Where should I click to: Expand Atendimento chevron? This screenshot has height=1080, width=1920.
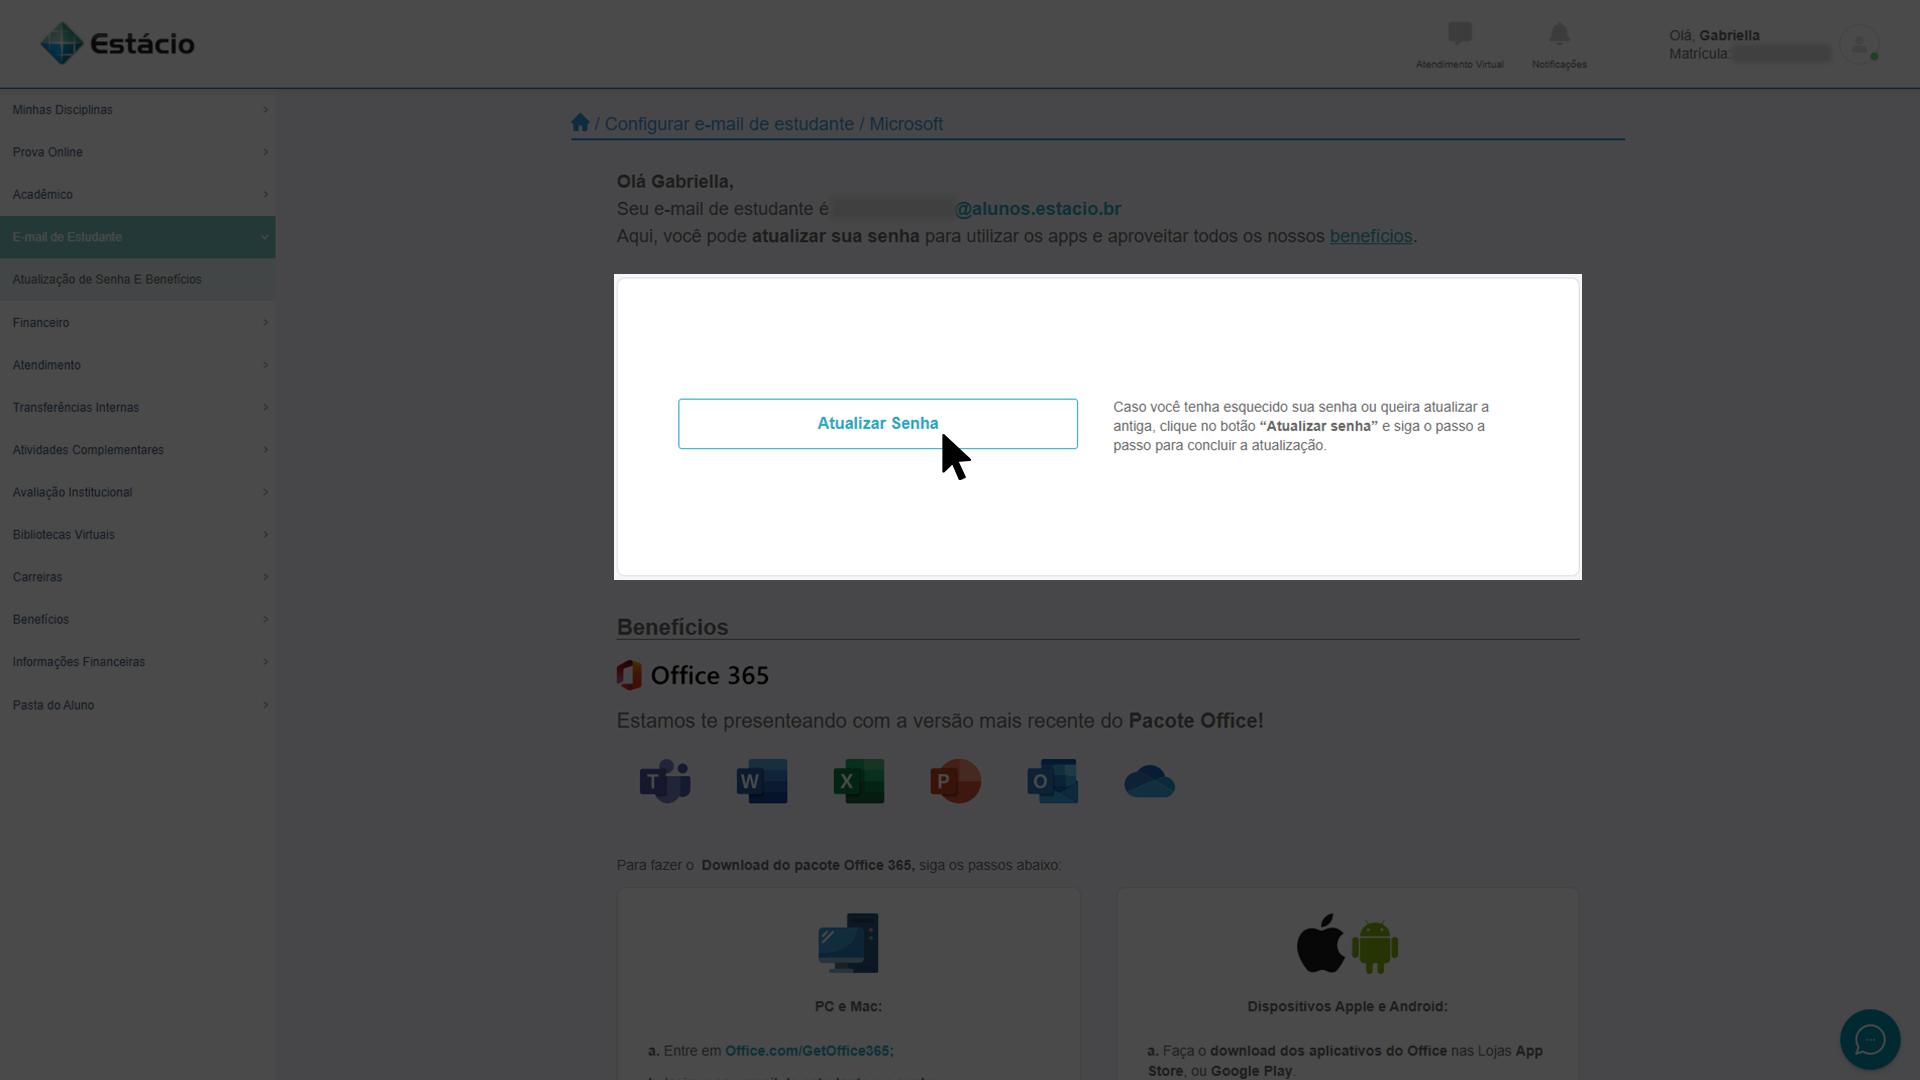265,365
